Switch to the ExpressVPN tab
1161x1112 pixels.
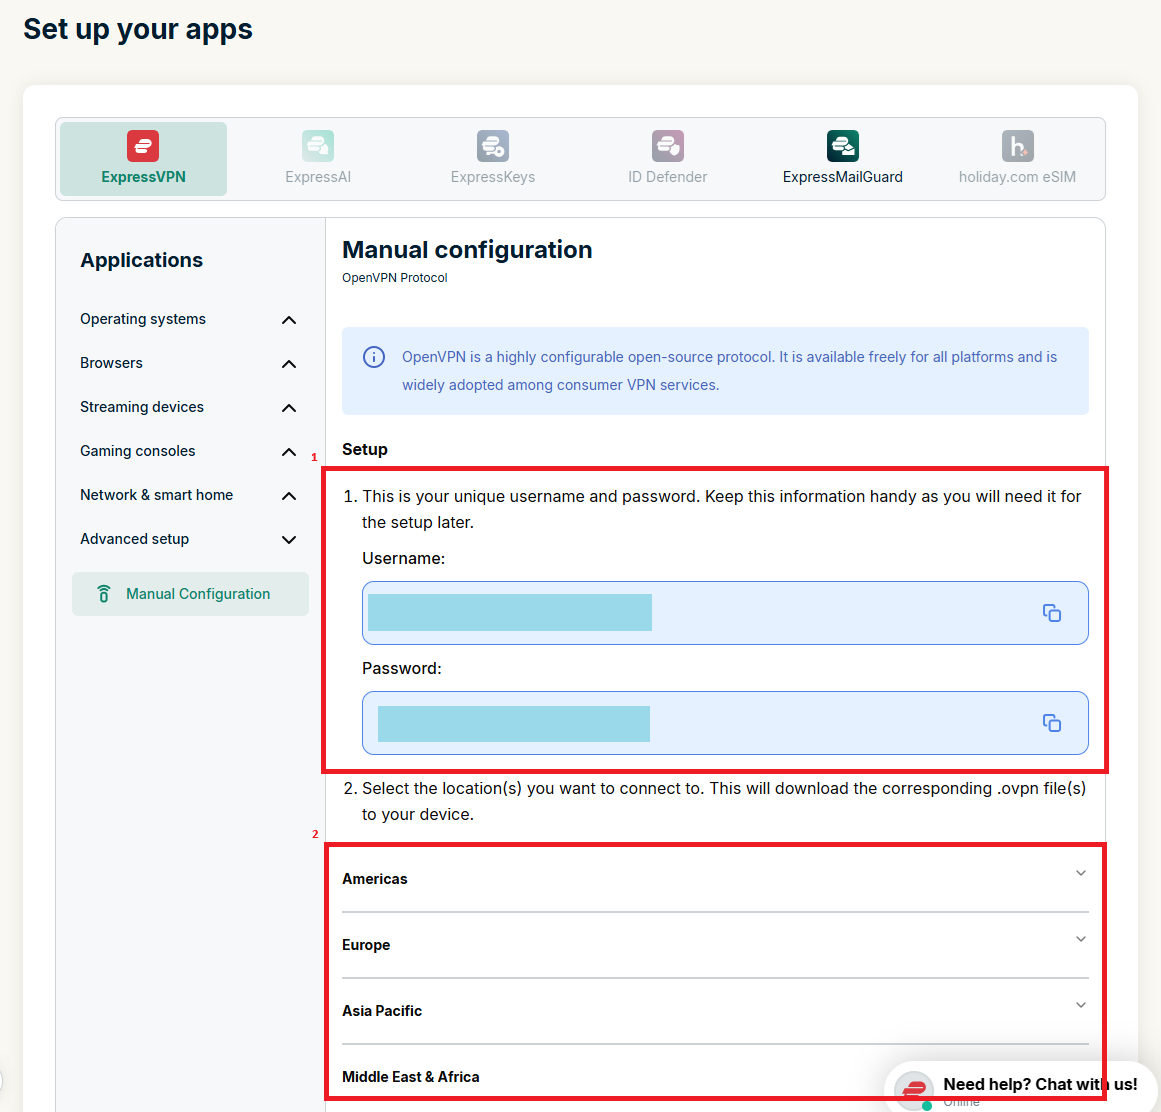(x=144, y=159)
